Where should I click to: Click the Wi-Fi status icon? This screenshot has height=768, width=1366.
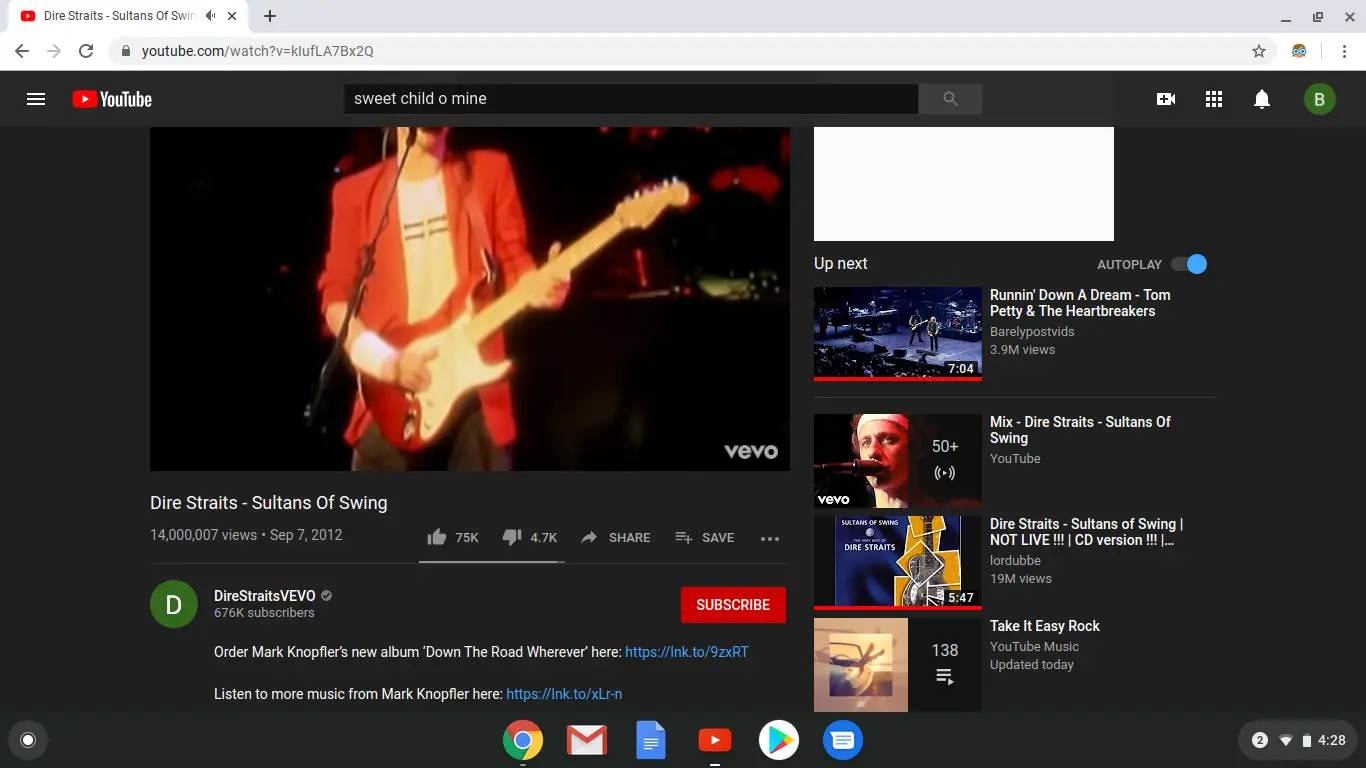click(1286, 741)
